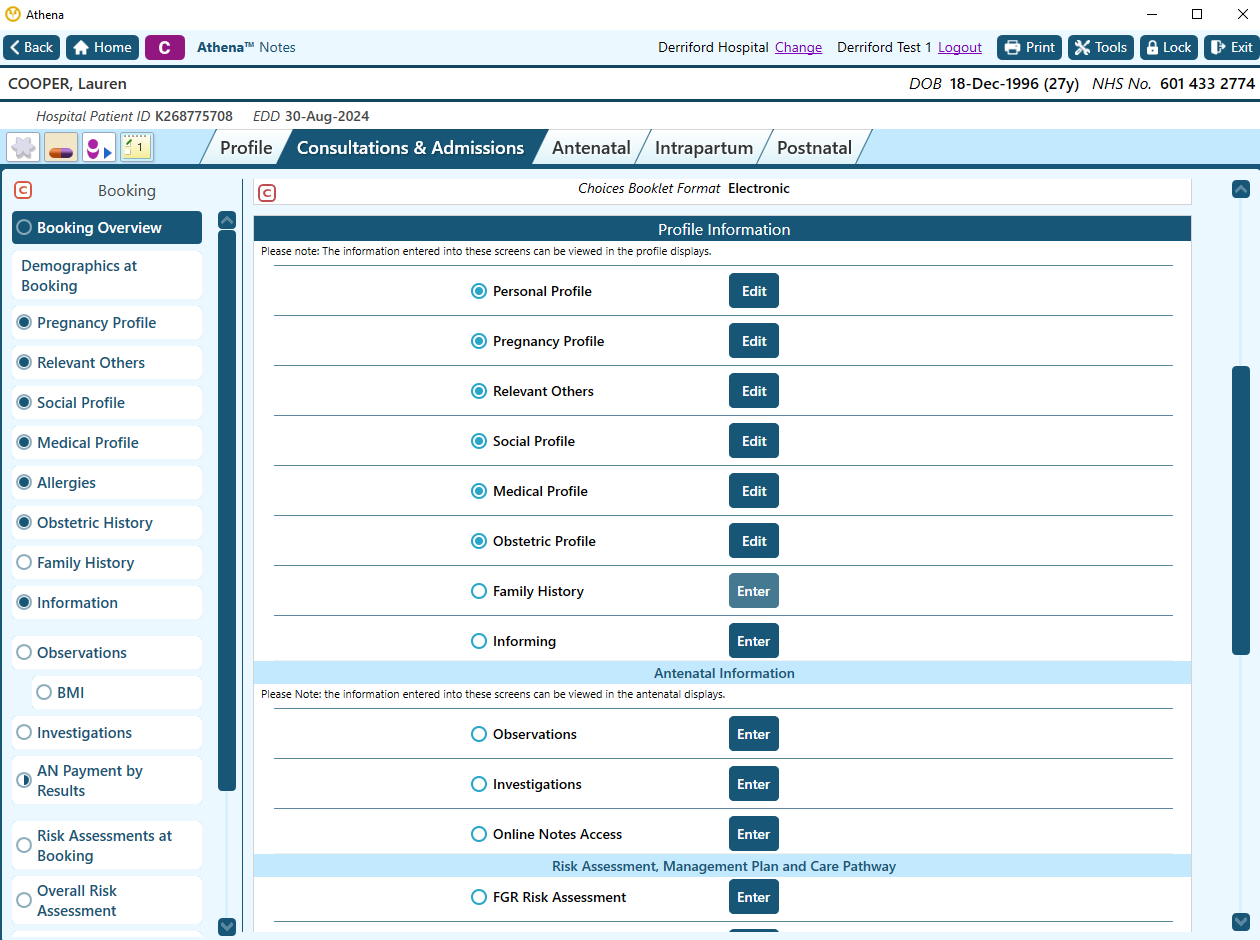Open Social Profile in the sidebar
Image resolution: width=1260 pixels, height=940 pixels.
[107, 403]
